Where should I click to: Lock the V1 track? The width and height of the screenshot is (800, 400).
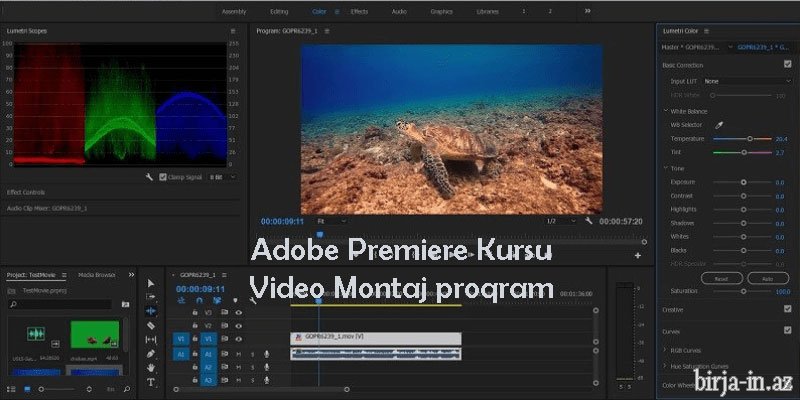coord(194,339)
